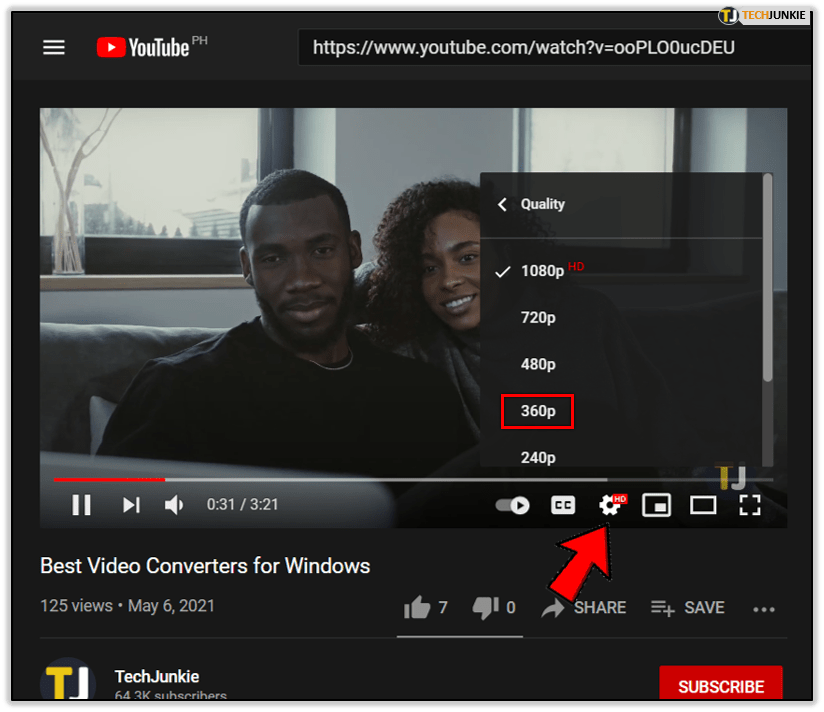Like the video with thumbs up
Viewport: 824px width, 712px height.
(415, 607)
